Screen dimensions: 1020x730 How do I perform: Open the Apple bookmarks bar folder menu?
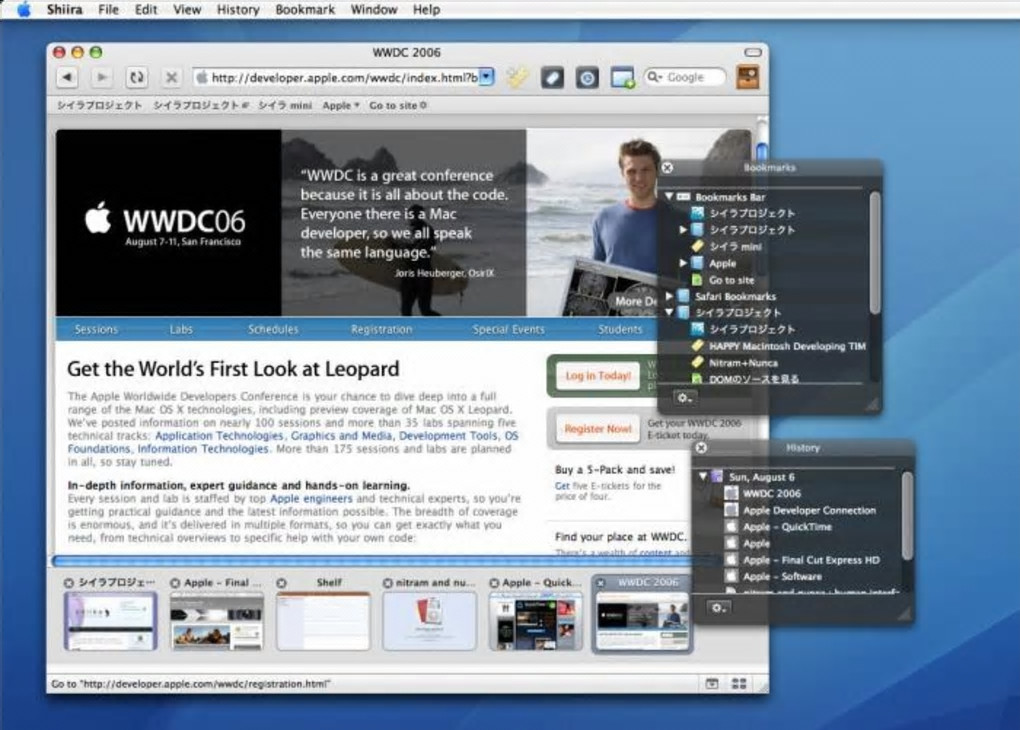click(x=340, y=105)
